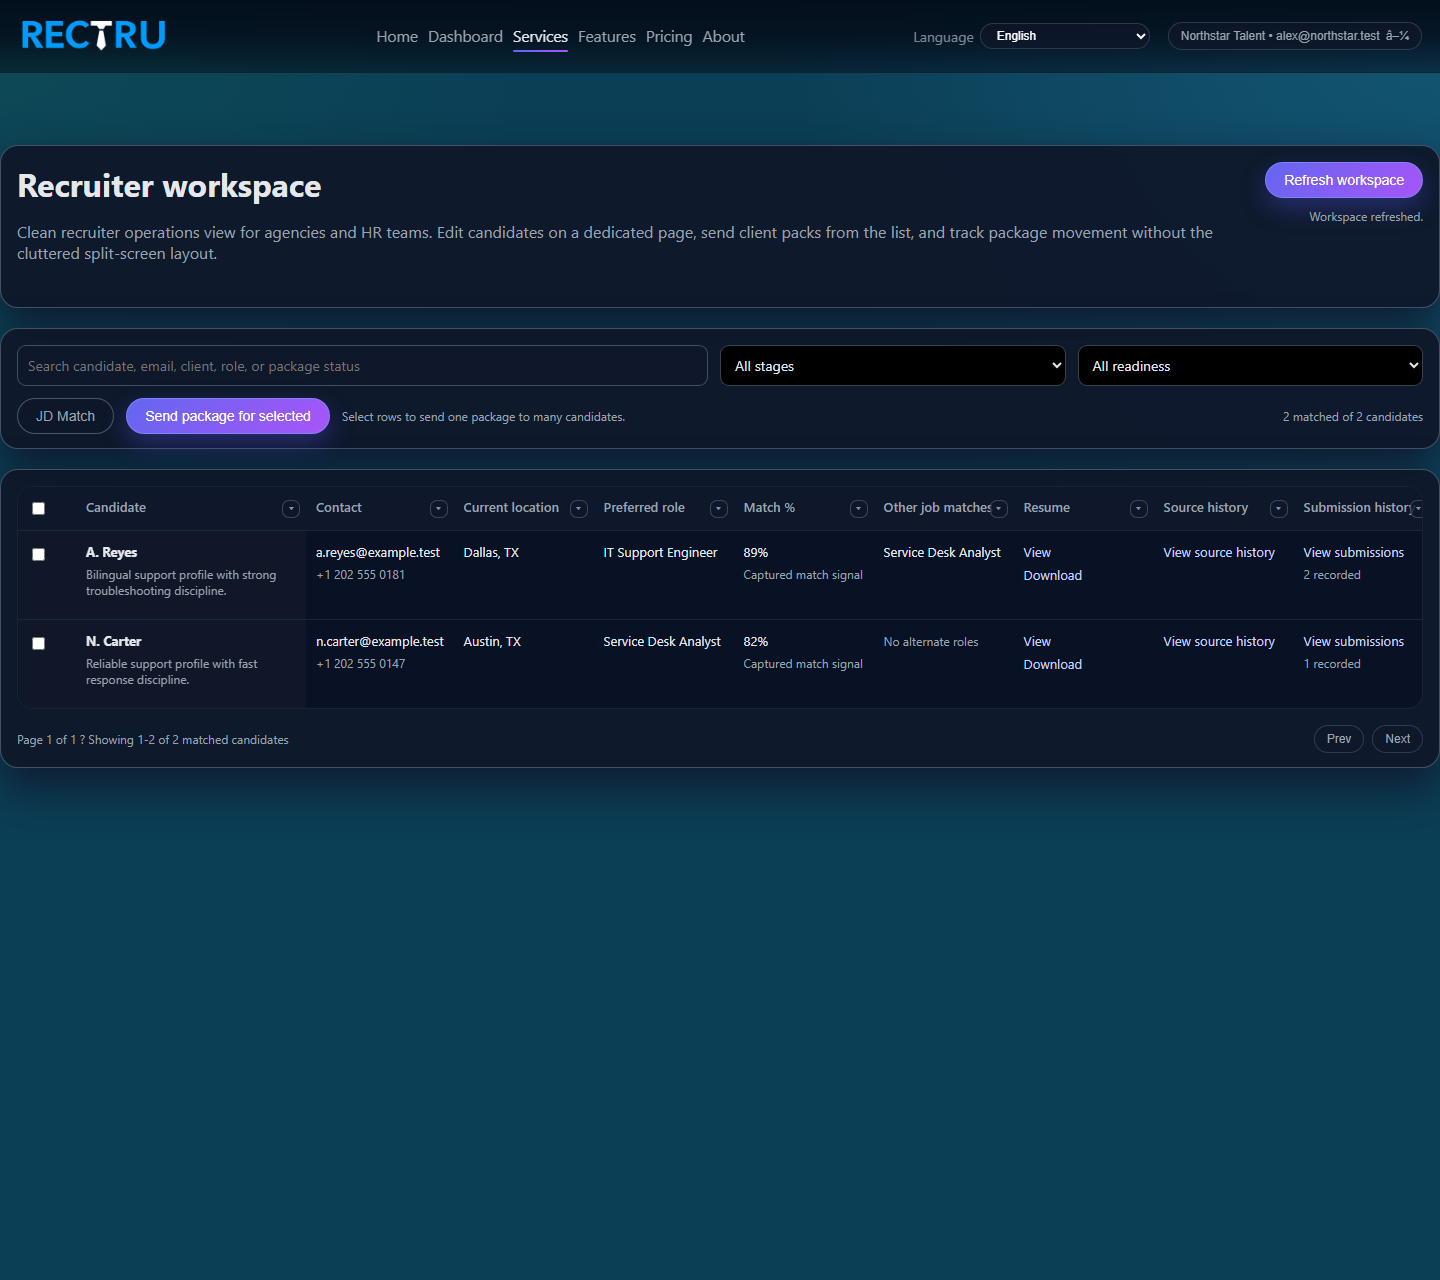Image resolution: width=1440 pixels, height=1280 pixels.
Task: Open the Resume column filter icon
Action: (x=1138, y=508)
